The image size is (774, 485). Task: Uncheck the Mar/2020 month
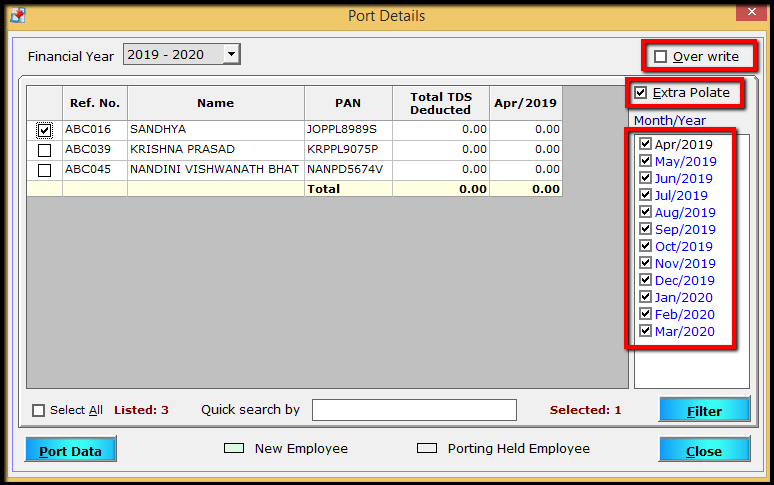point(645,331)
